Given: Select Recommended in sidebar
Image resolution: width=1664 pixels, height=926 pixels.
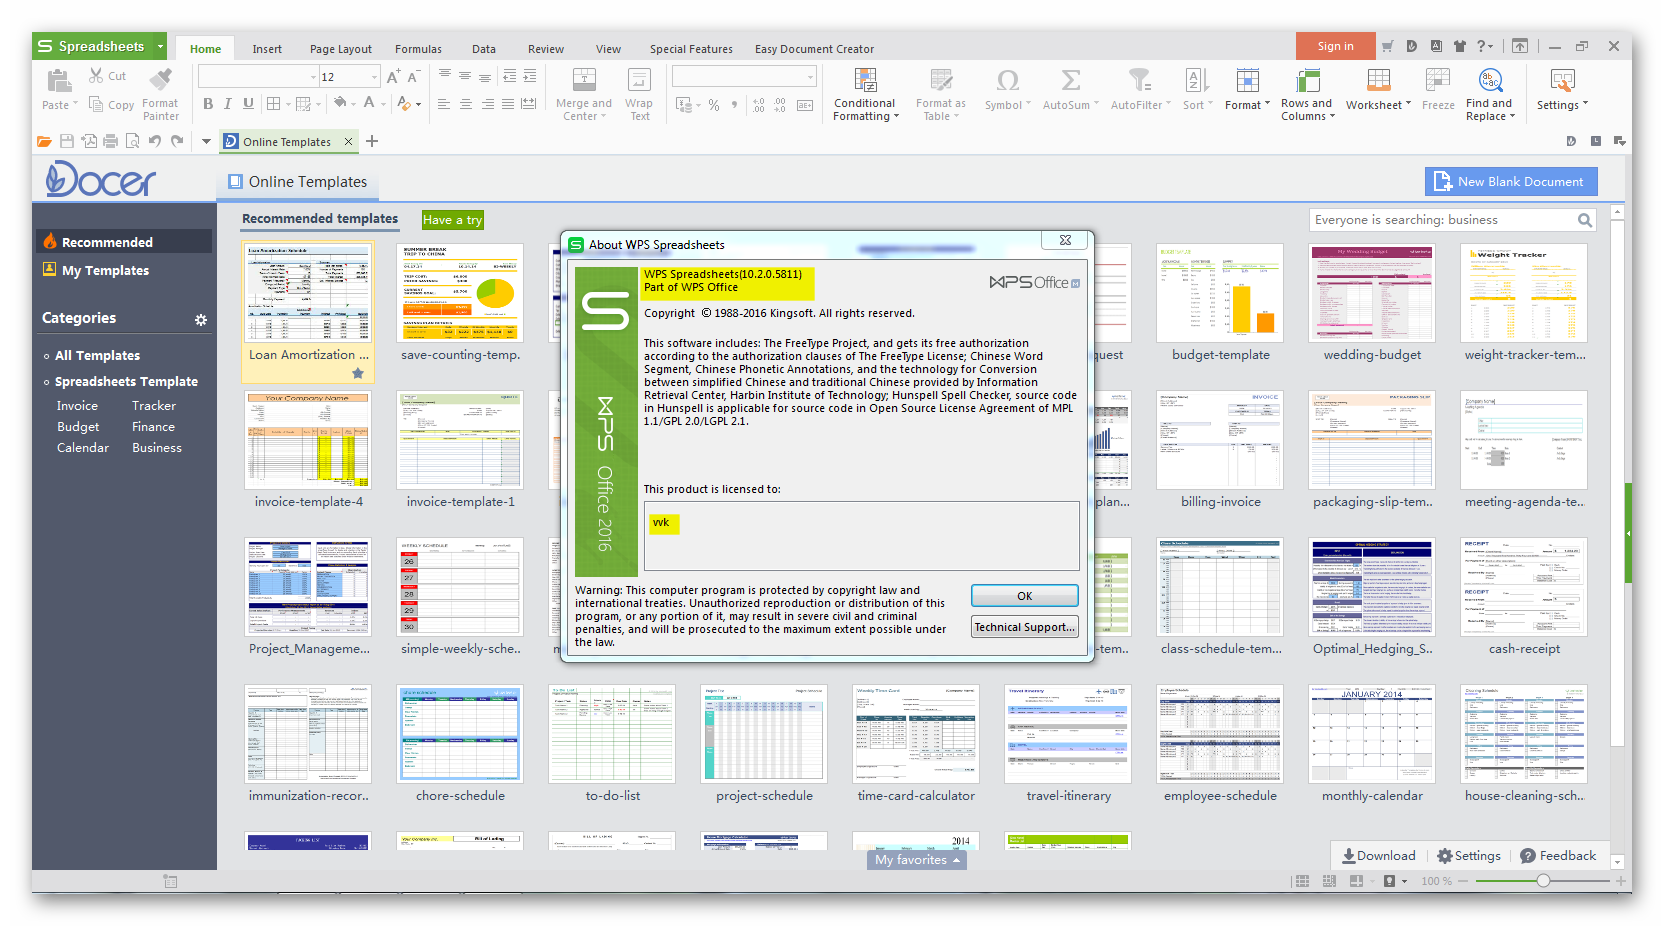Looking at the screenshot, I should point(124,242).
